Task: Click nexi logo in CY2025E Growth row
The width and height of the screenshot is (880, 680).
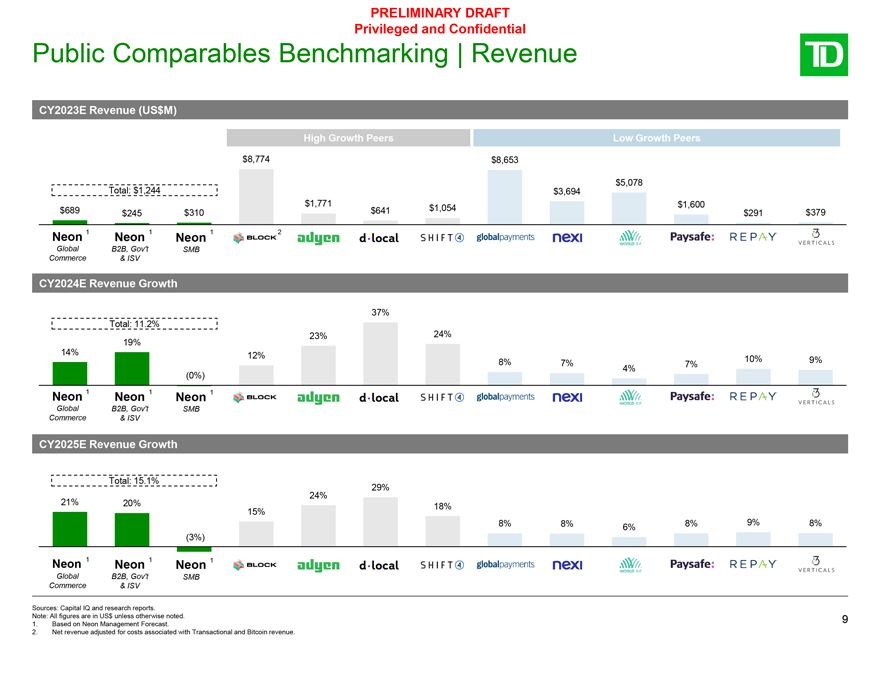Action: click(567, 565)
